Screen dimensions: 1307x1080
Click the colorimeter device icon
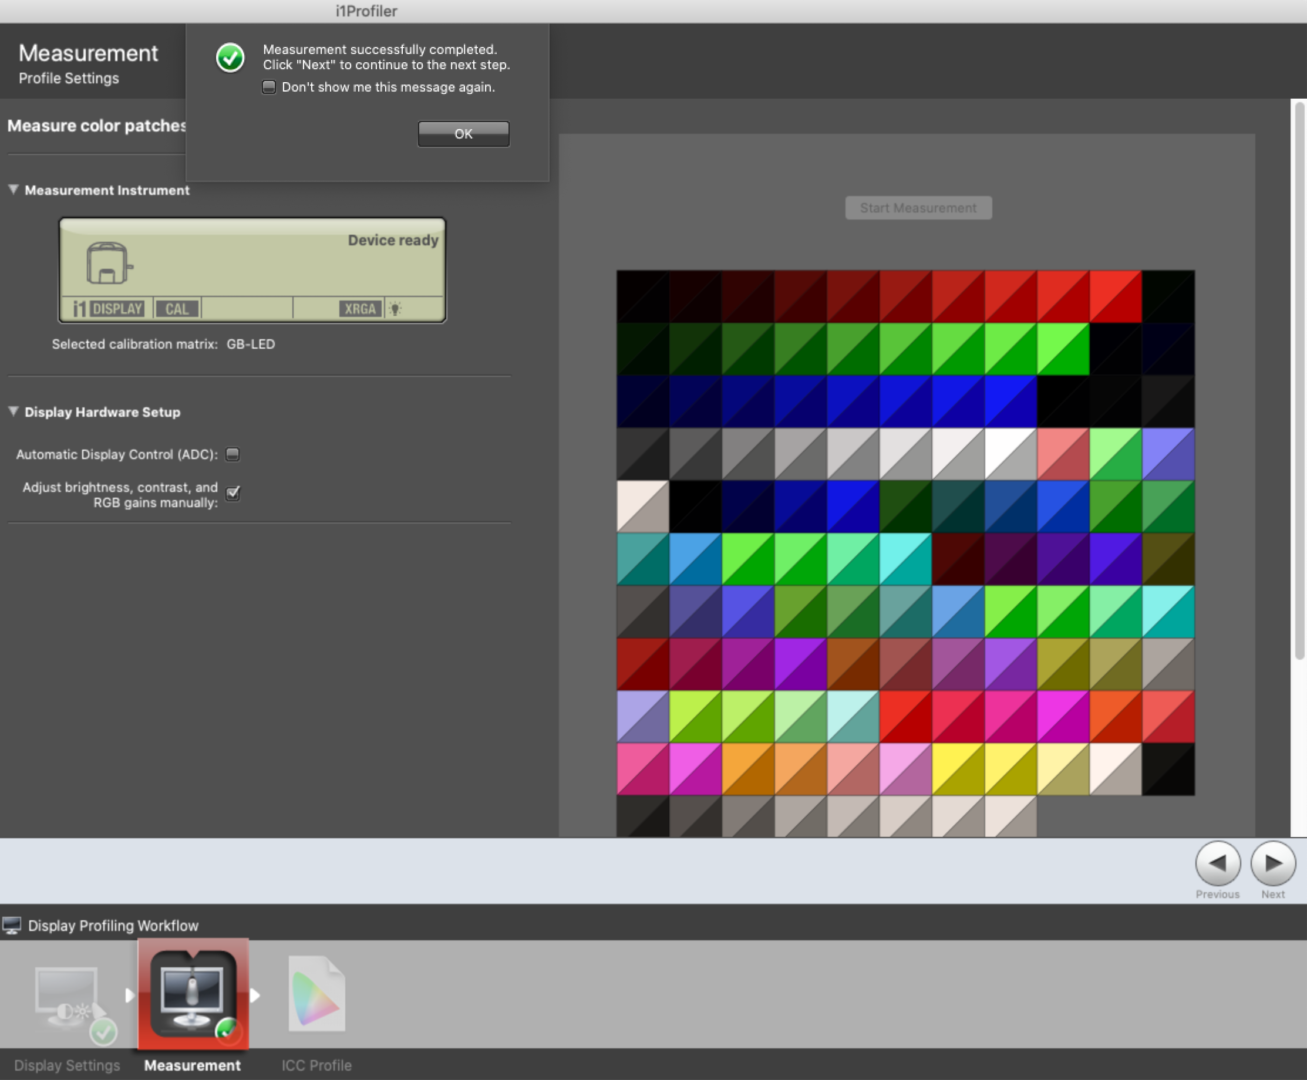[x=108, y=264]
